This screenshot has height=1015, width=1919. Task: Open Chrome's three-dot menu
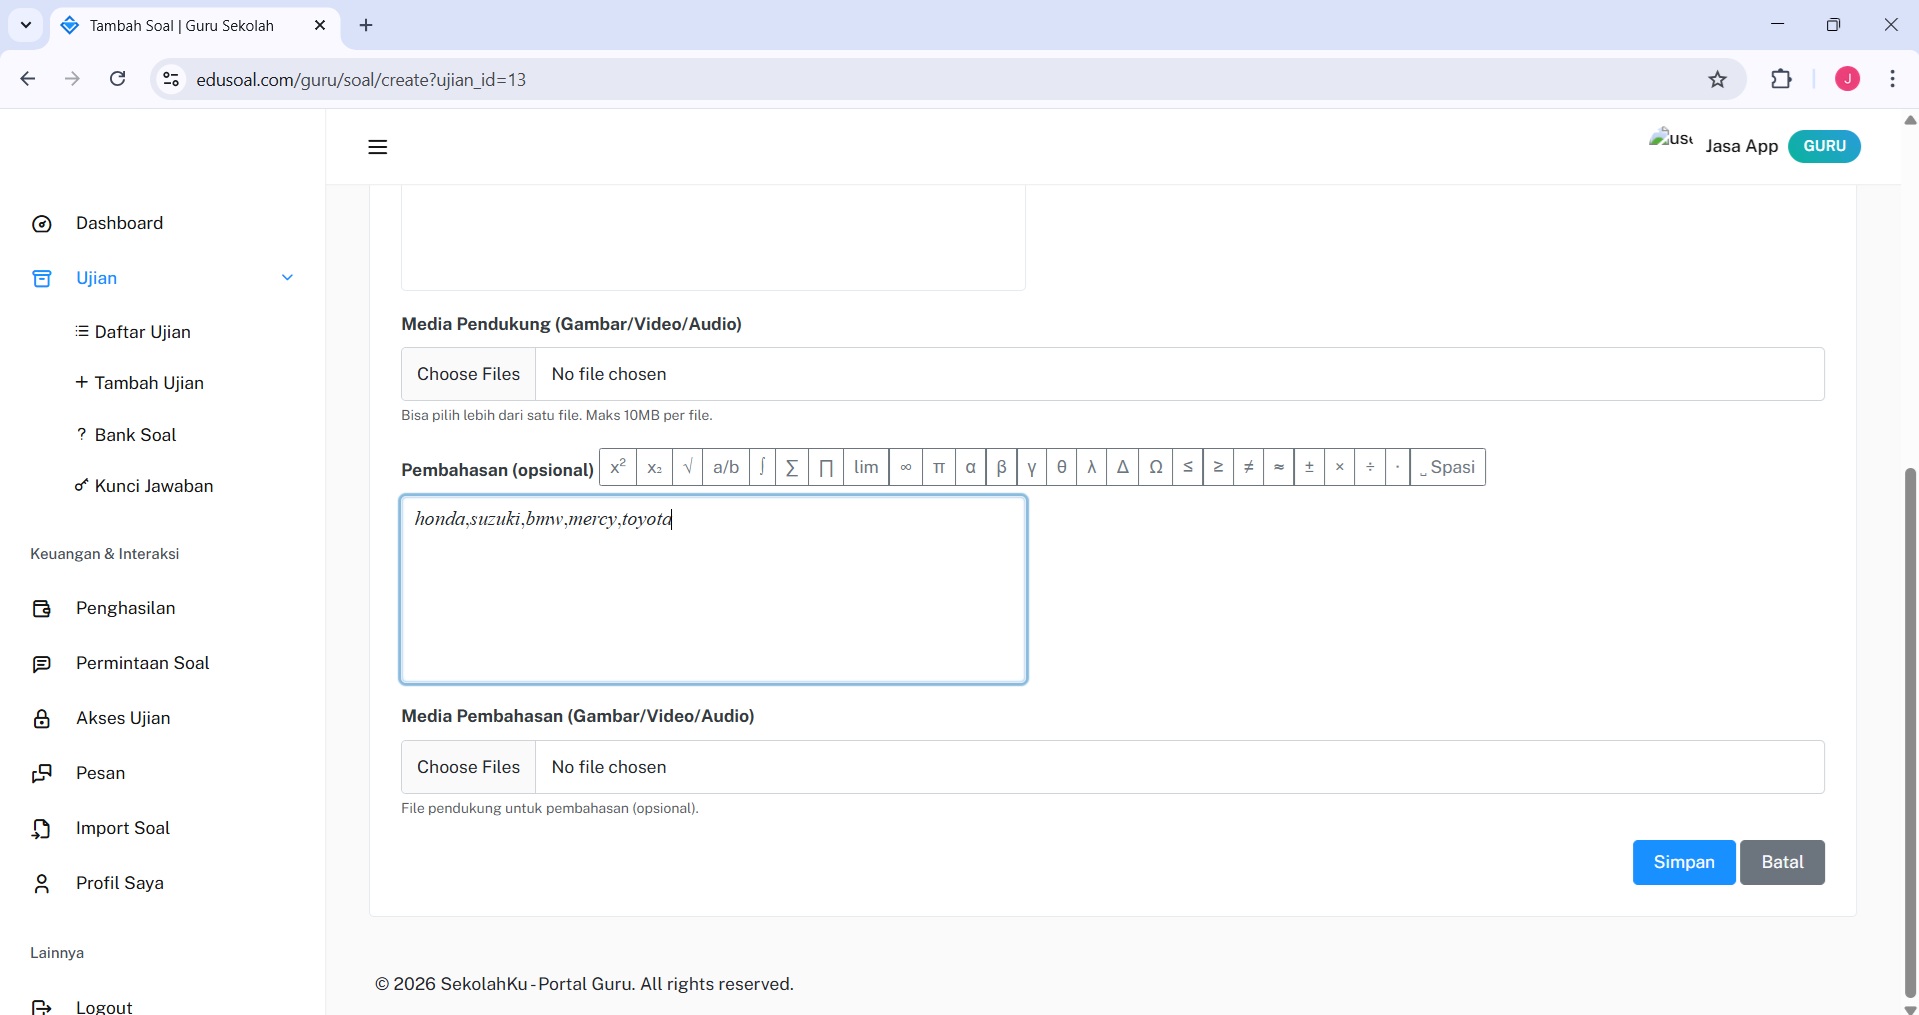tap(1892, 79)
